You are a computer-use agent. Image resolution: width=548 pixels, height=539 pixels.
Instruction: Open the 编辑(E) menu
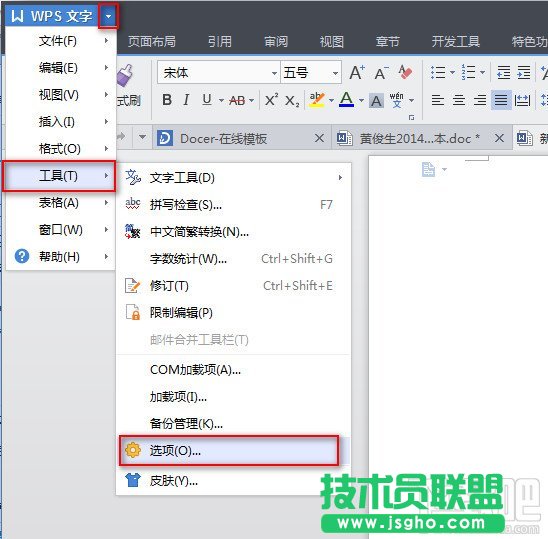pyautogui.click(x=60, y=68)
